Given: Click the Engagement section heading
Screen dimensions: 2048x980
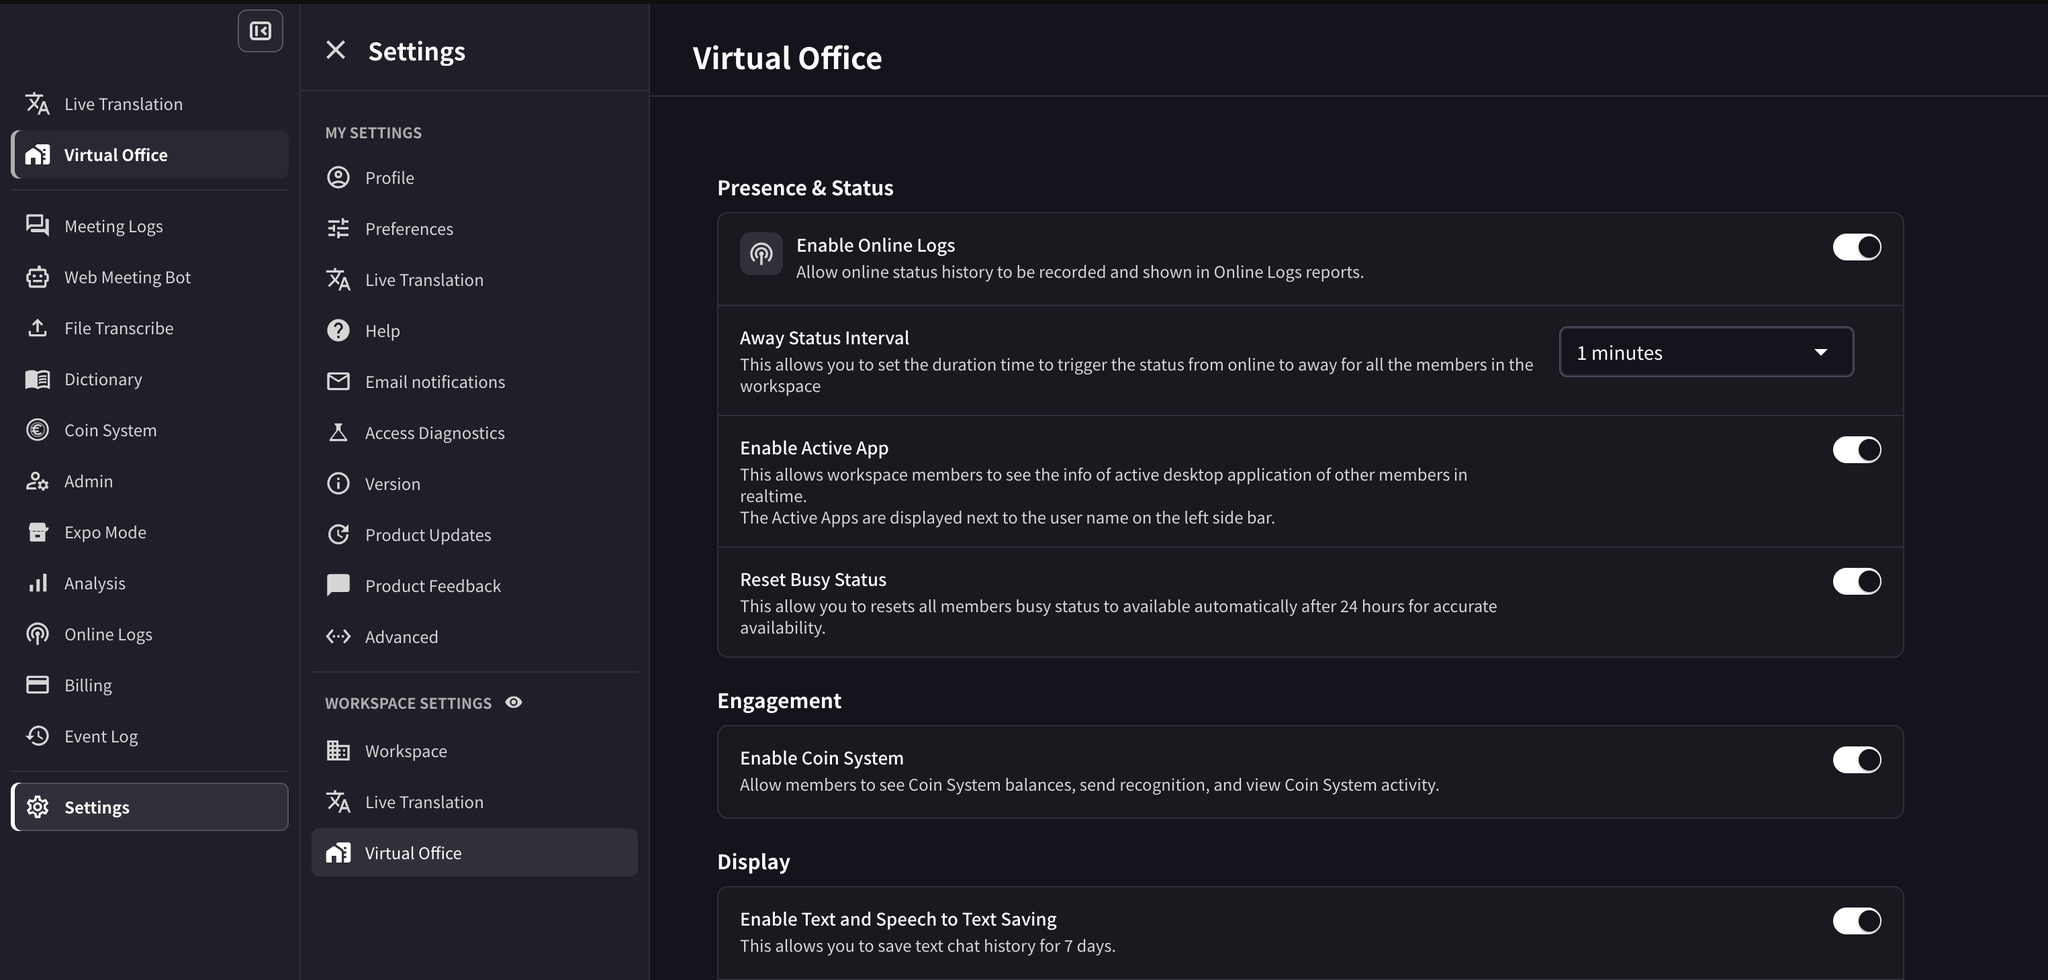Looking at the screenshot, I should point(779,701).
